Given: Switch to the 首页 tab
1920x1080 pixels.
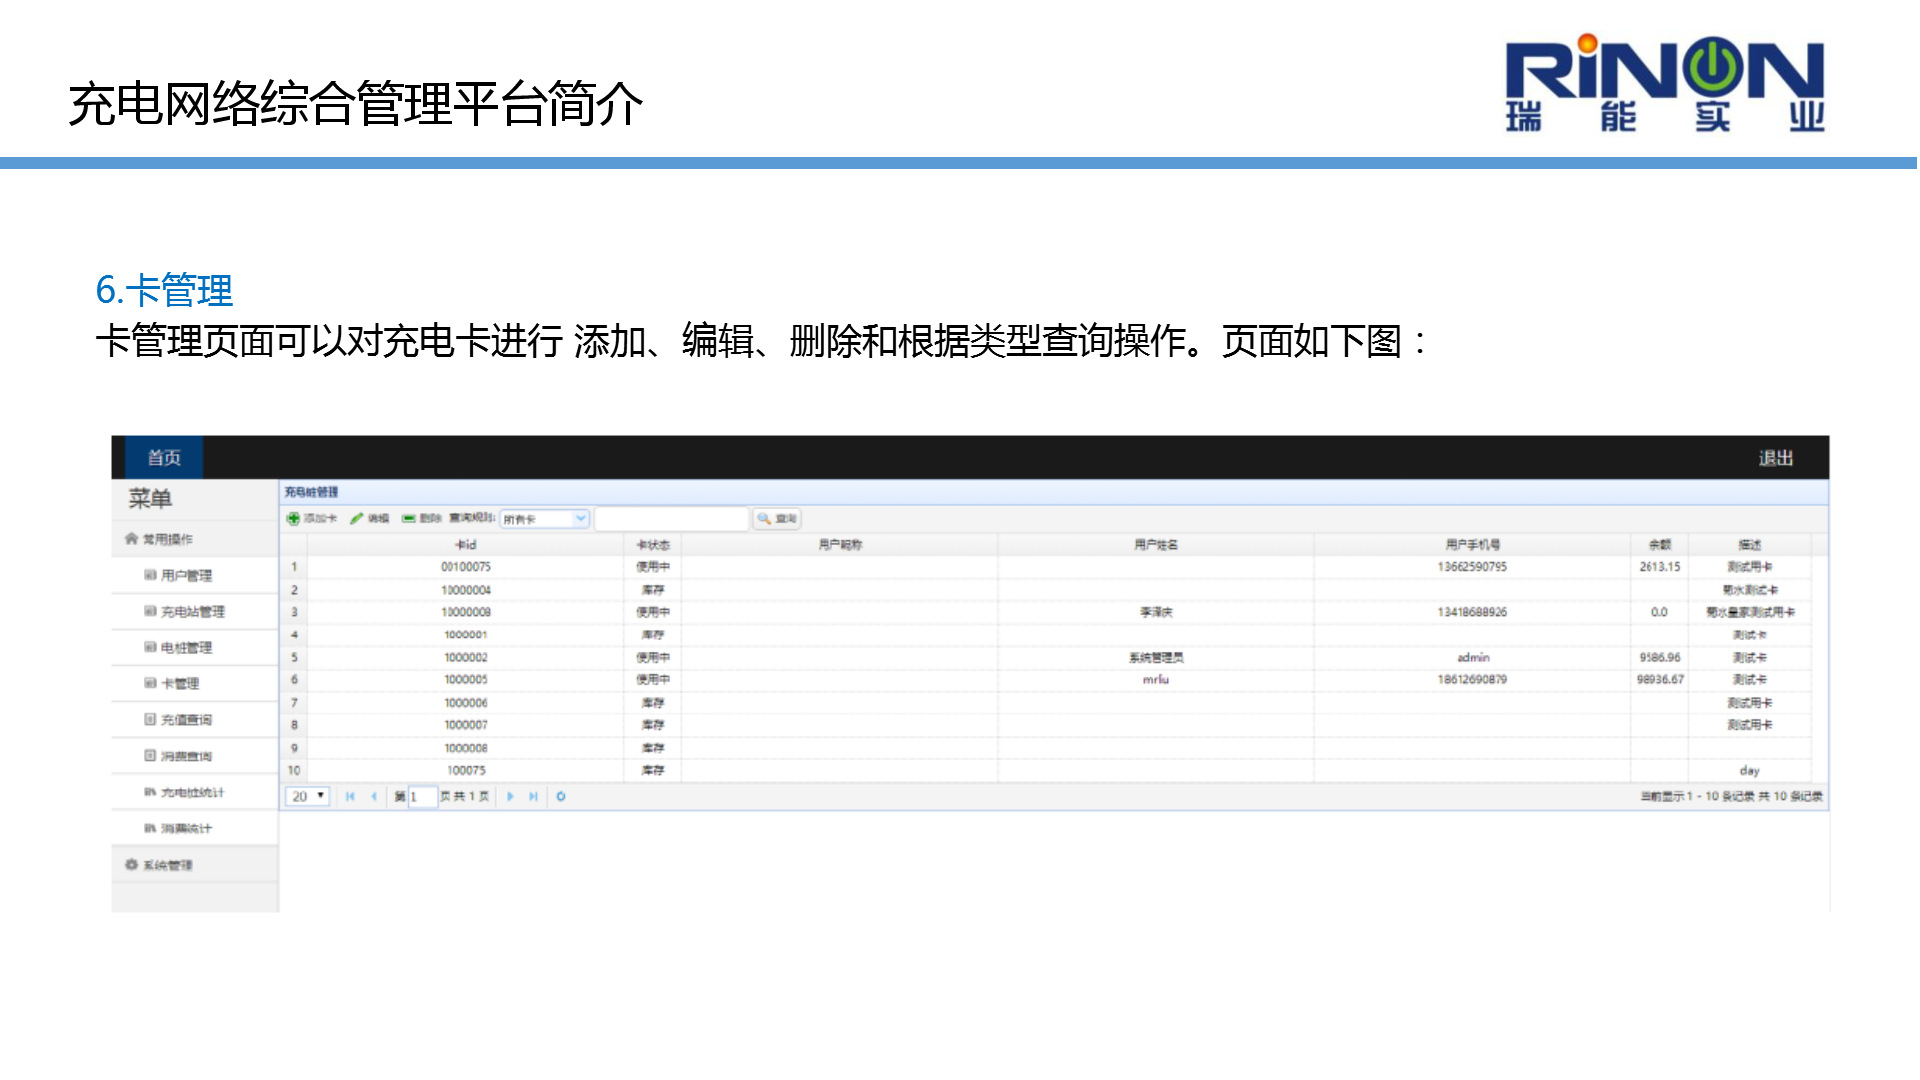Looking at the screenshot, I should click(x=164, y=458).
